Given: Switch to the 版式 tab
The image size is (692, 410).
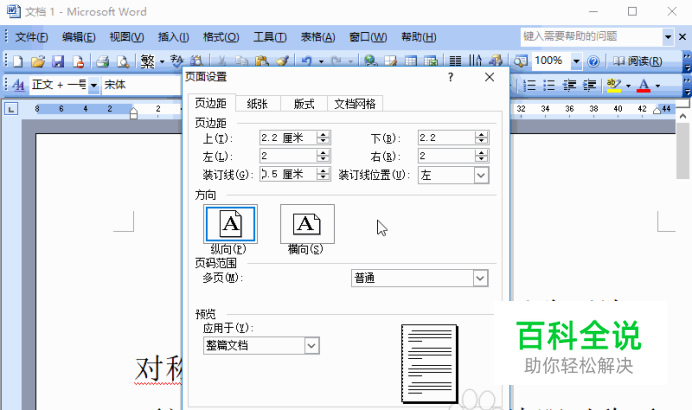Looking at the screenshot, I should 304,104.
